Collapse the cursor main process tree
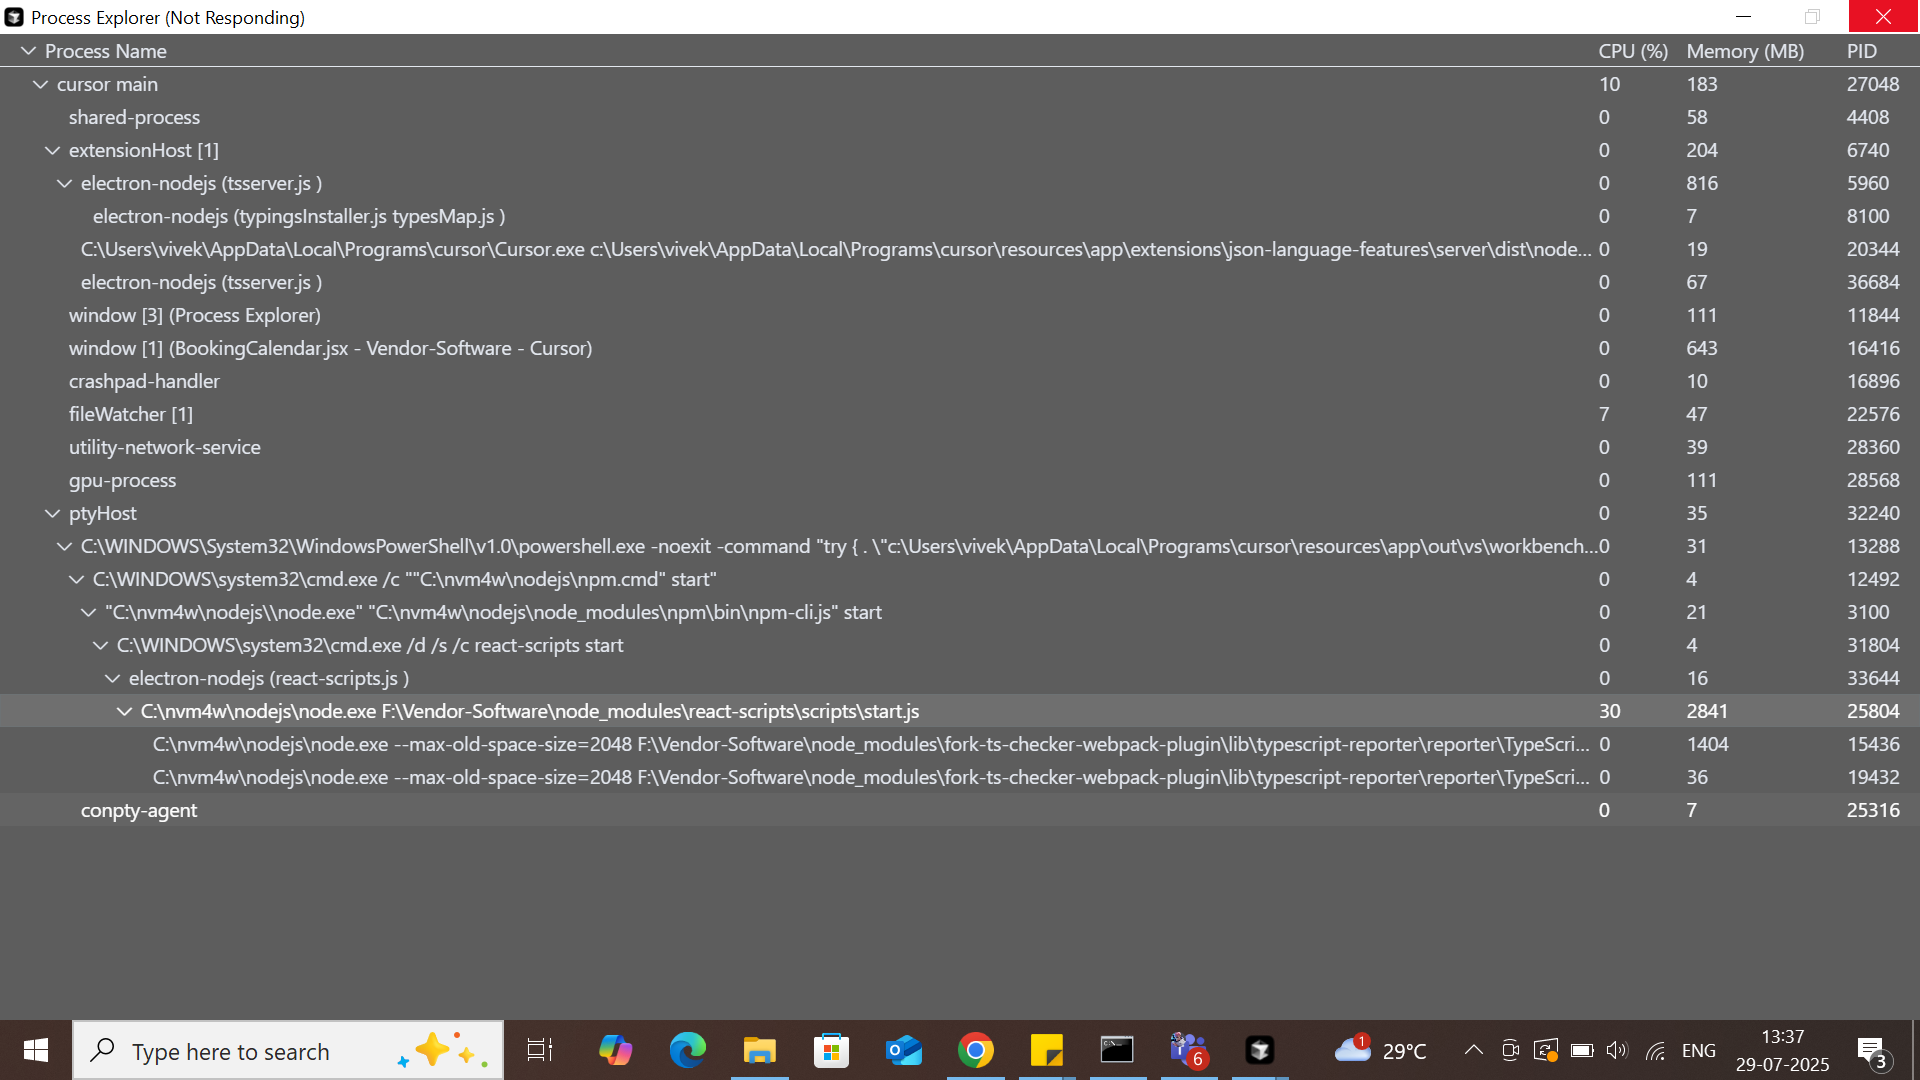Screen dimensions: 1920x1080 (40, 85)
